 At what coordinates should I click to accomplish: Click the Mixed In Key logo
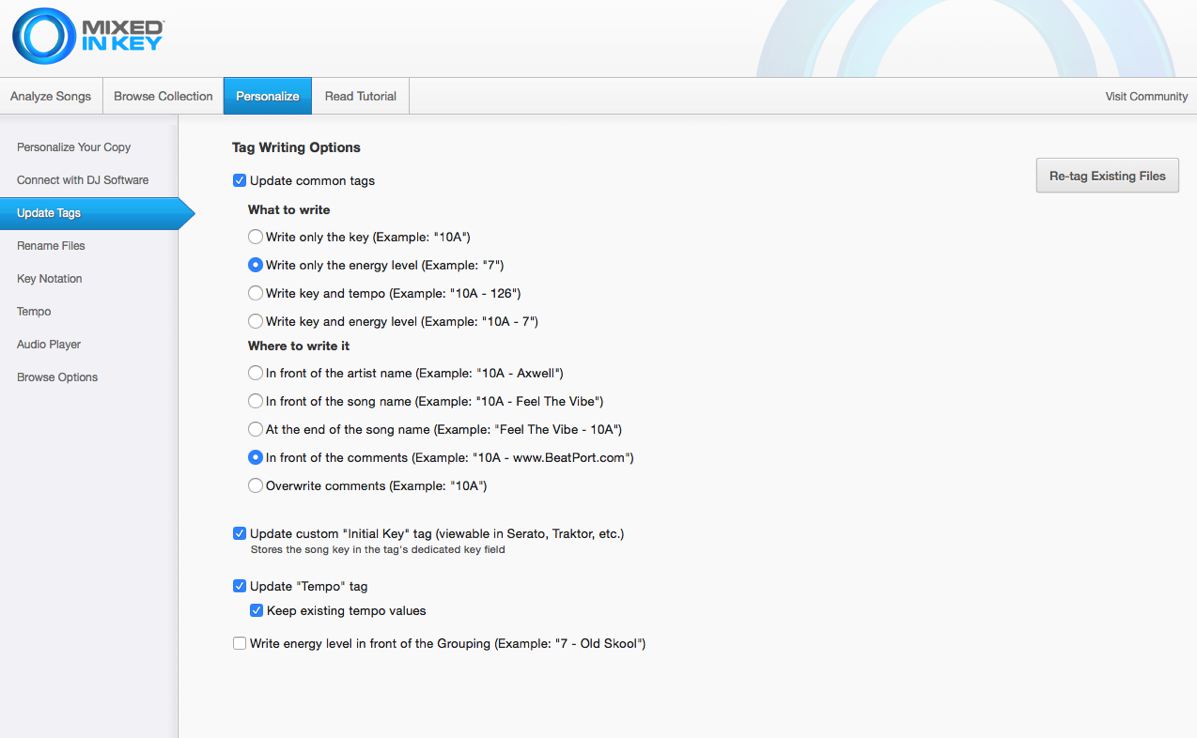tap(88, 37)
